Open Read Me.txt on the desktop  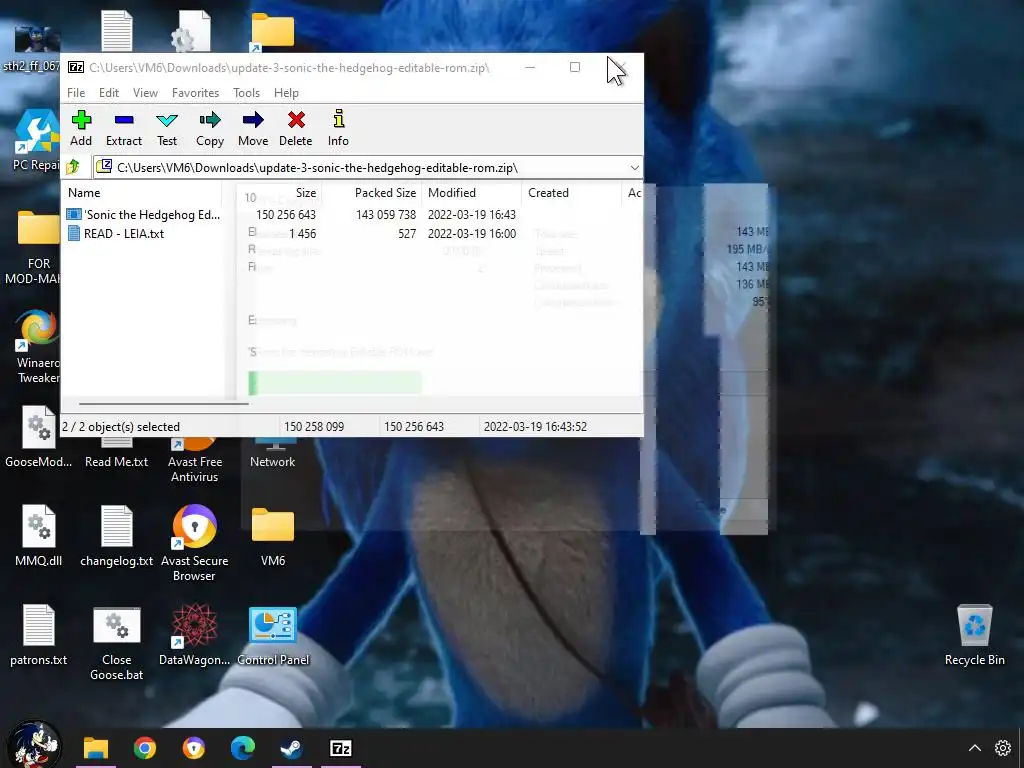click(x=116, y=456)
